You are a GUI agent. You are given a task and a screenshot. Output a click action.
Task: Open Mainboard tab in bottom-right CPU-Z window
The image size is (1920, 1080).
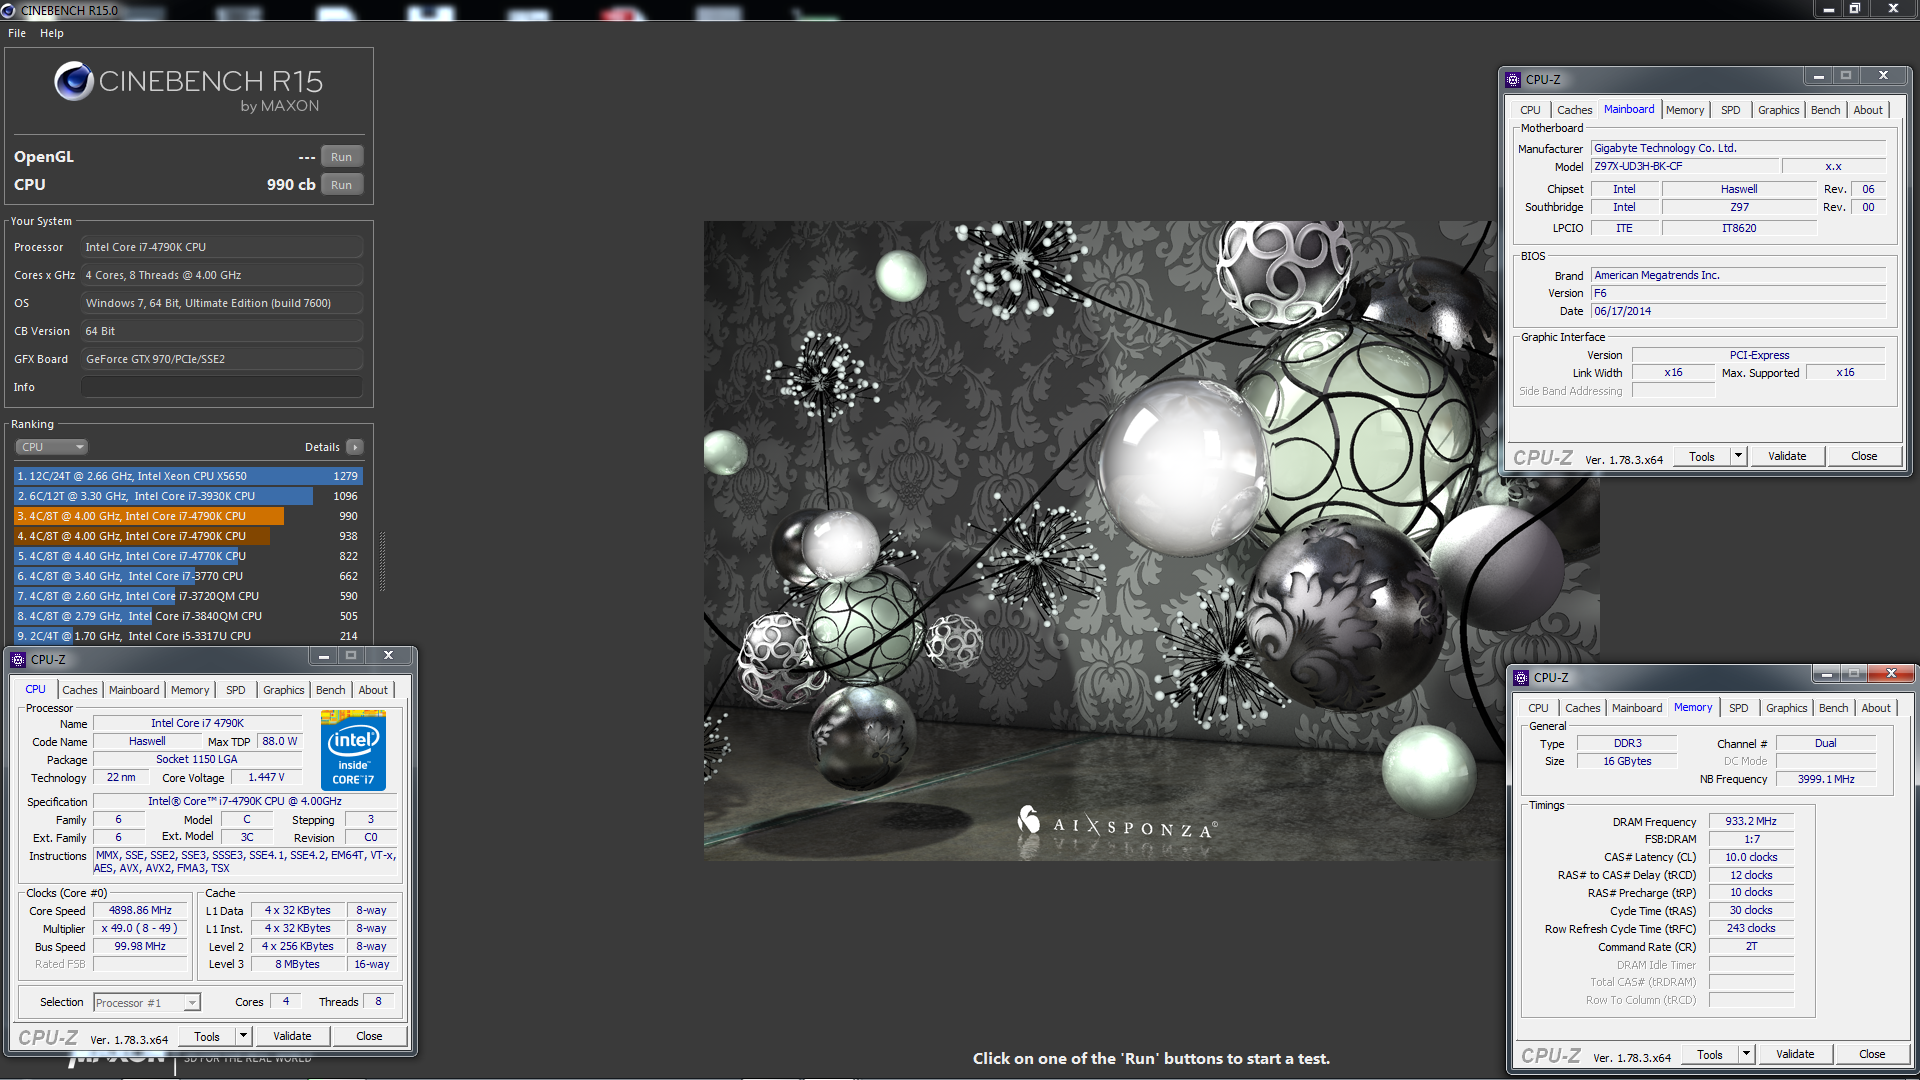coord(1637,708)
